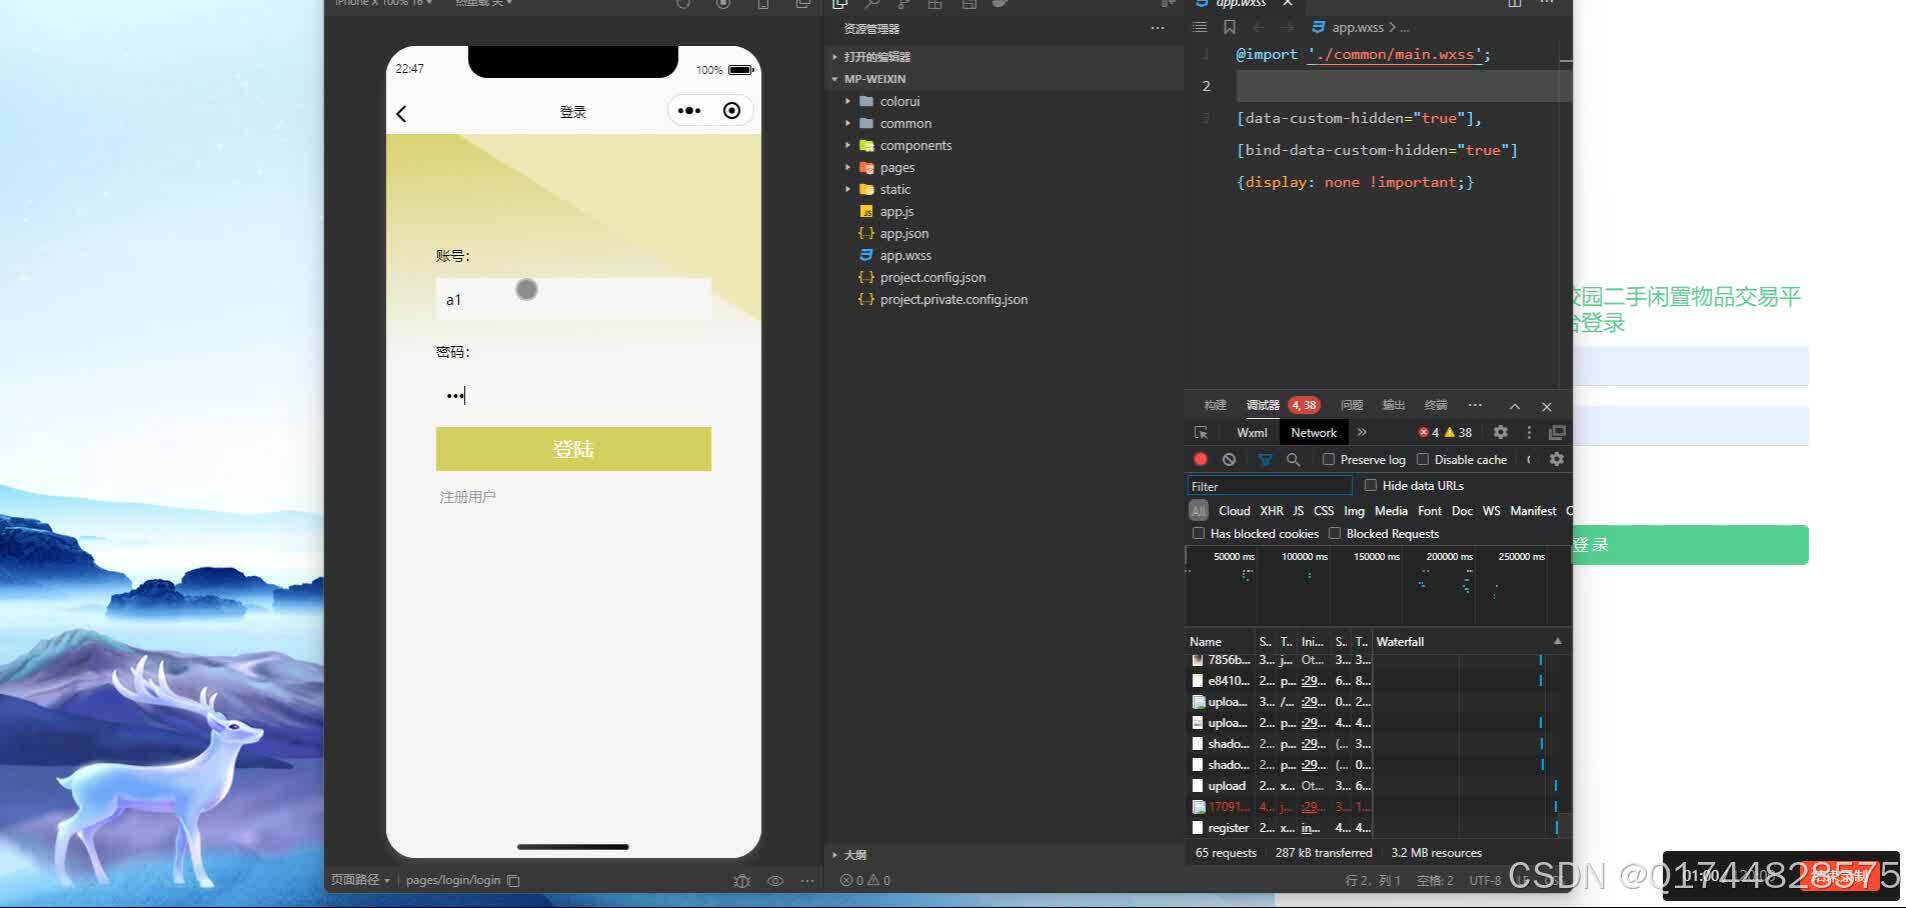Filter network requests by CSS
Image resolution: width=1906 pixels, height=908 pixels.
click(x=1323, y=511)
